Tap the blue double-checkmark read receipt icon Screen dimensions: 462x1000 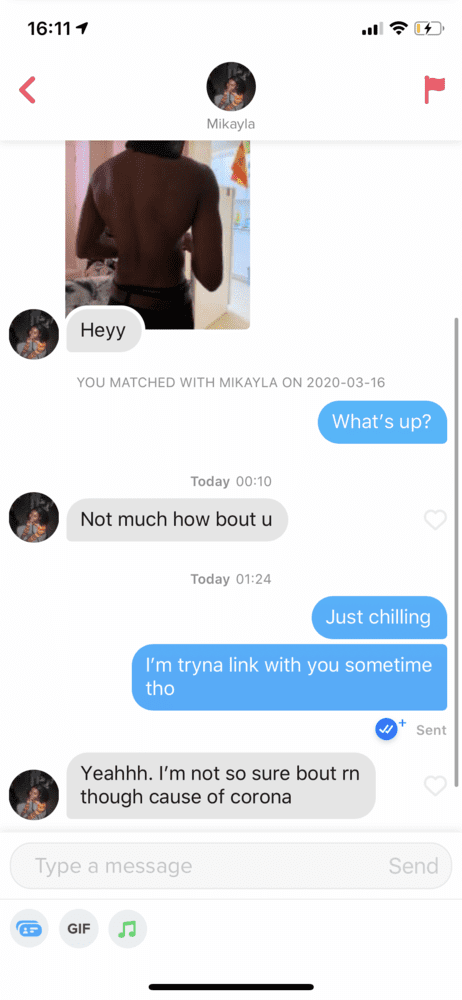(386, 729)
